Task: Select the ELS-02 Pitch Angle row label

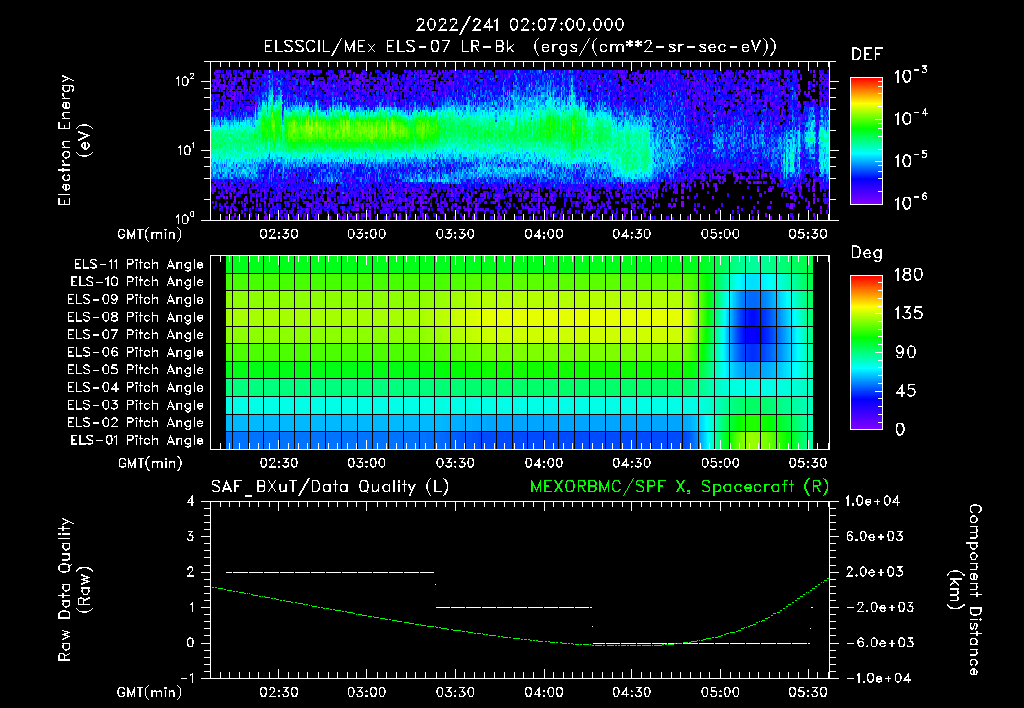Action: click(135, 423)
